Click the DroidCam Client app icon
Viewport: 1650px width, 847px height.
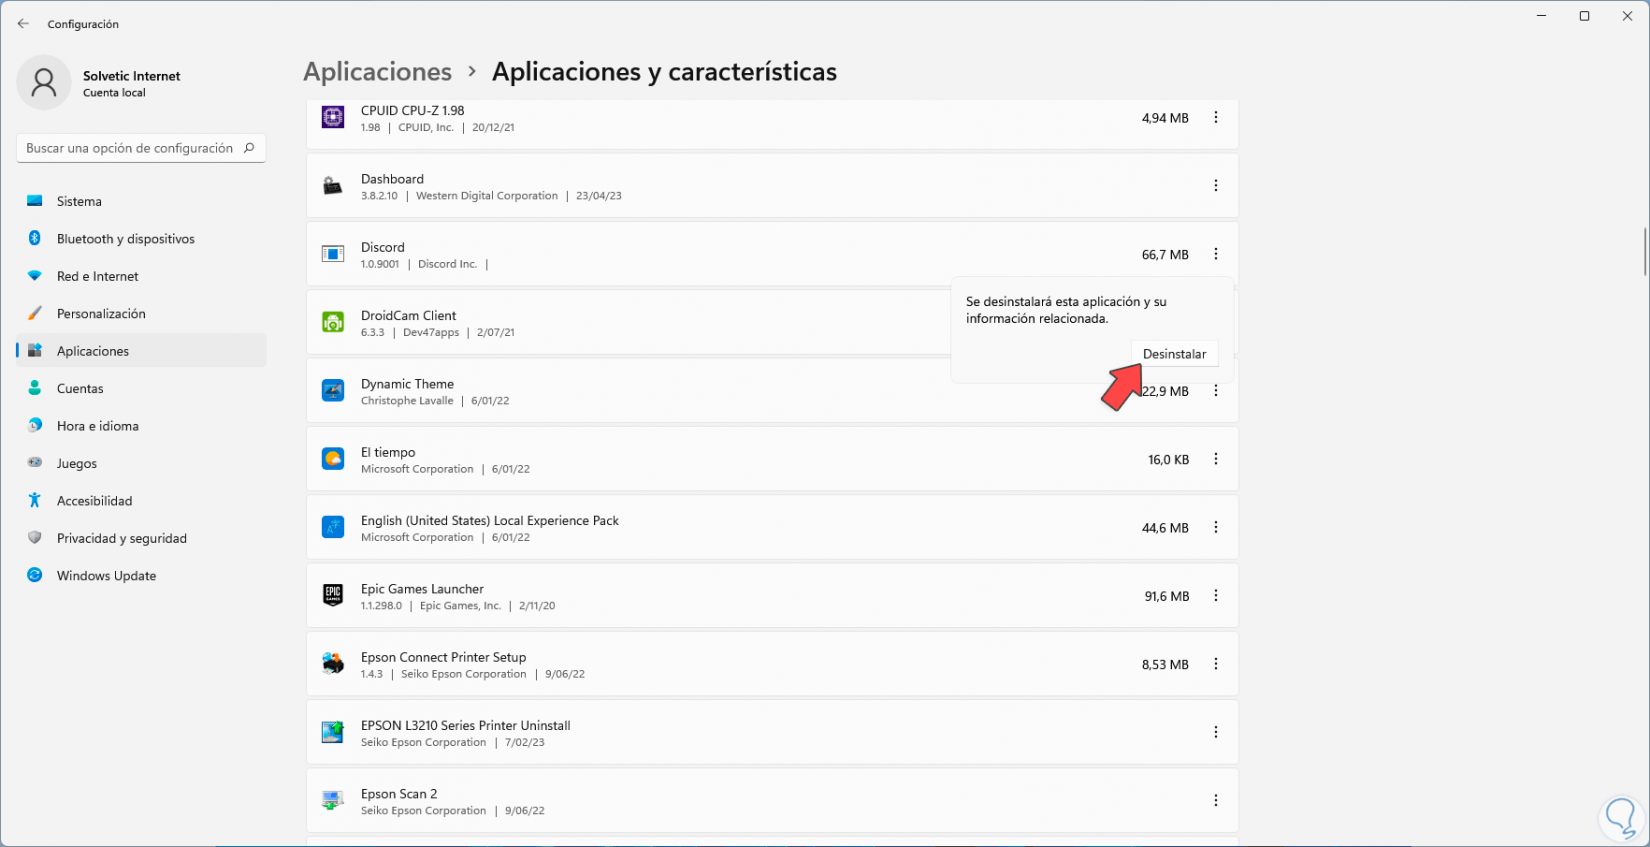point(333,322)
